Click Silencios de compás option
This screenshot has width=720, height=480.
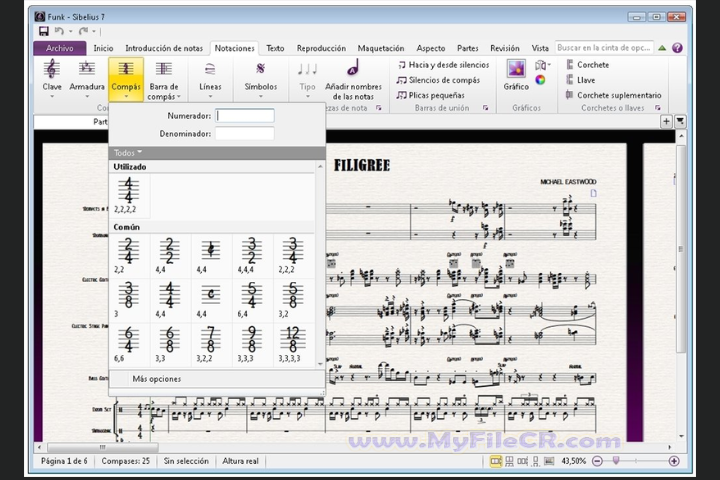[439, 80]
